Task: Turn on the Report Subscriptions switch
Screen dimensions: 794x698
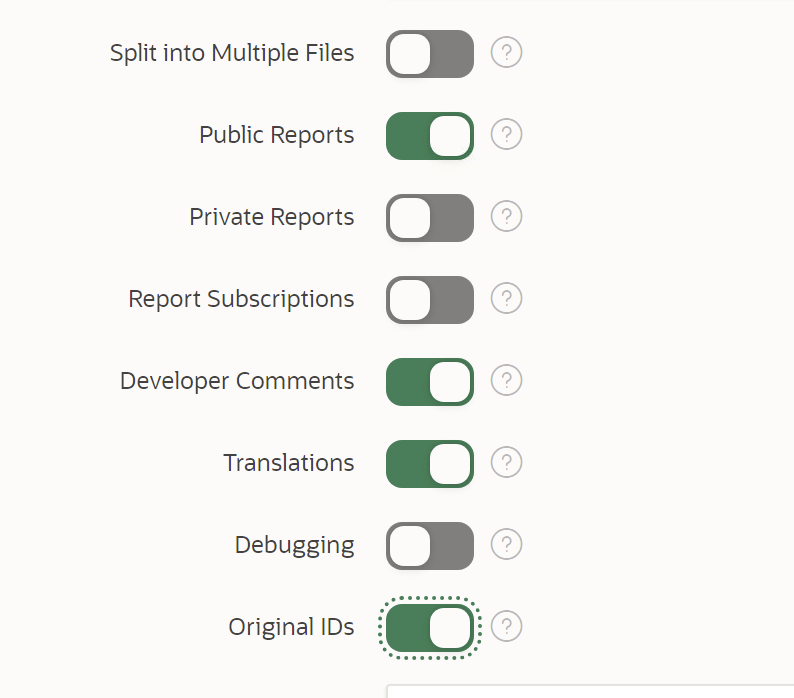Action: pyautogui.click(x=430, y=300)
